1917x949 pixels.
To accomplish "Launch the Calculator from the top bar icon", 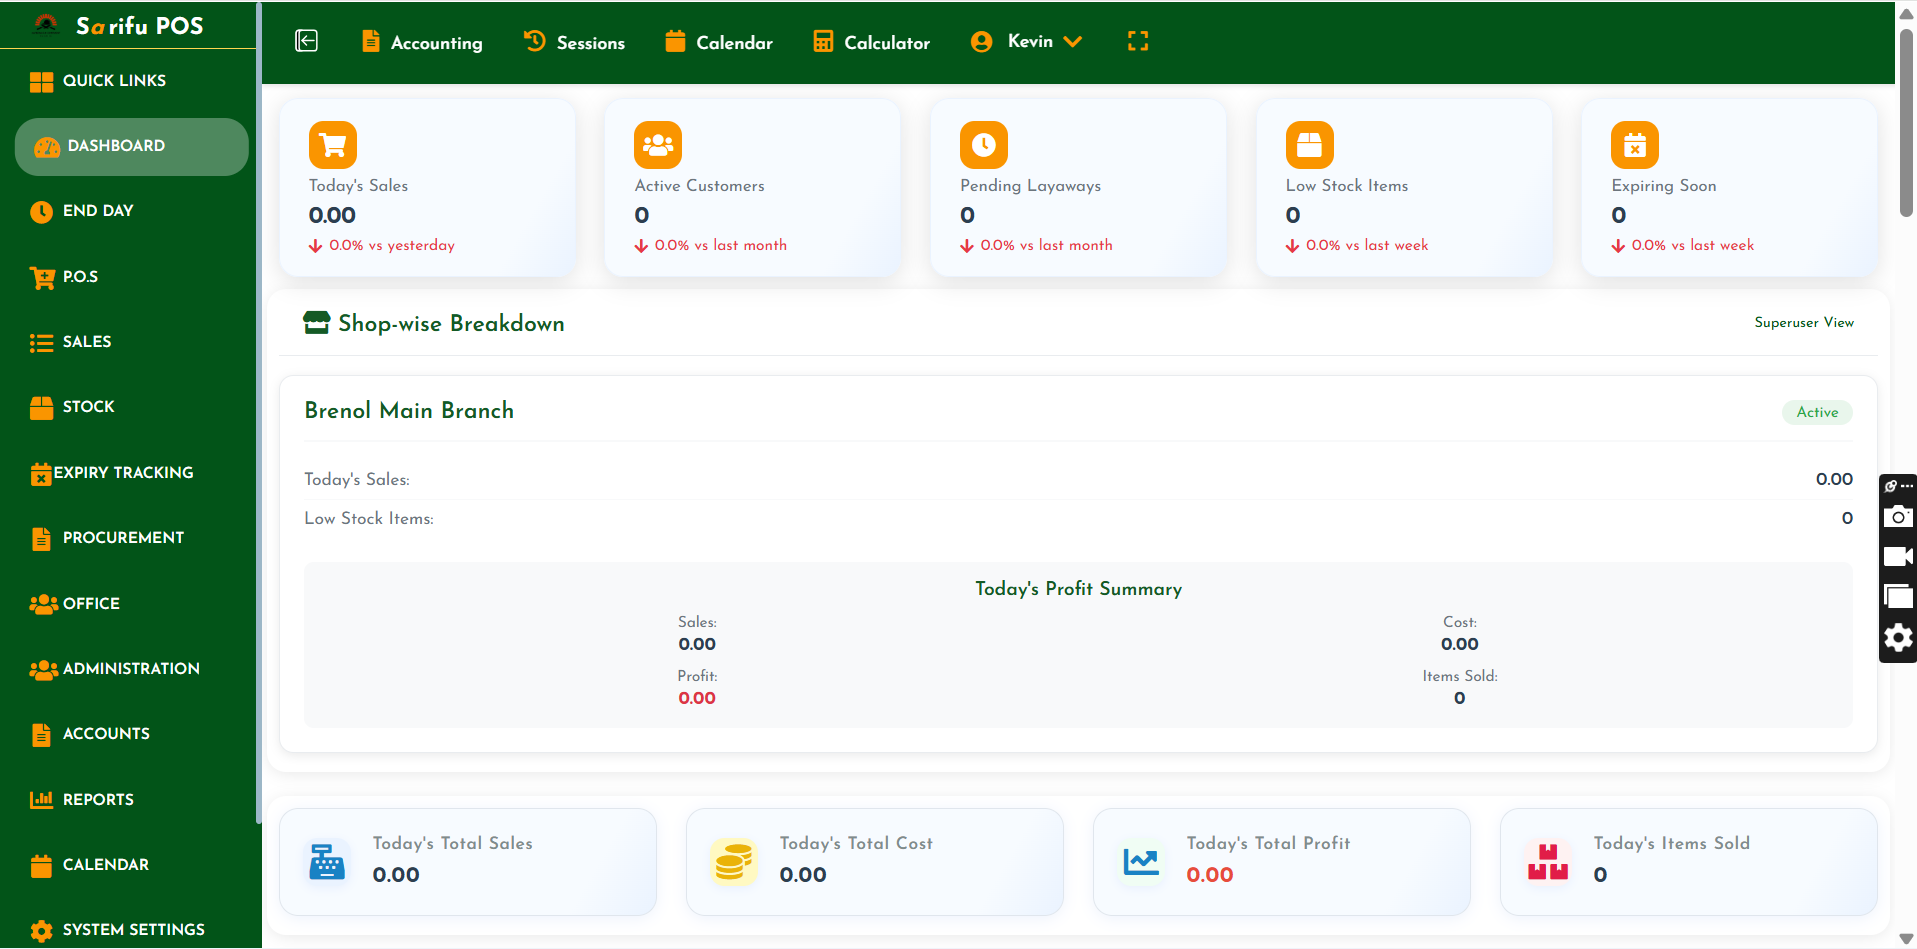I will click(822, 41).
